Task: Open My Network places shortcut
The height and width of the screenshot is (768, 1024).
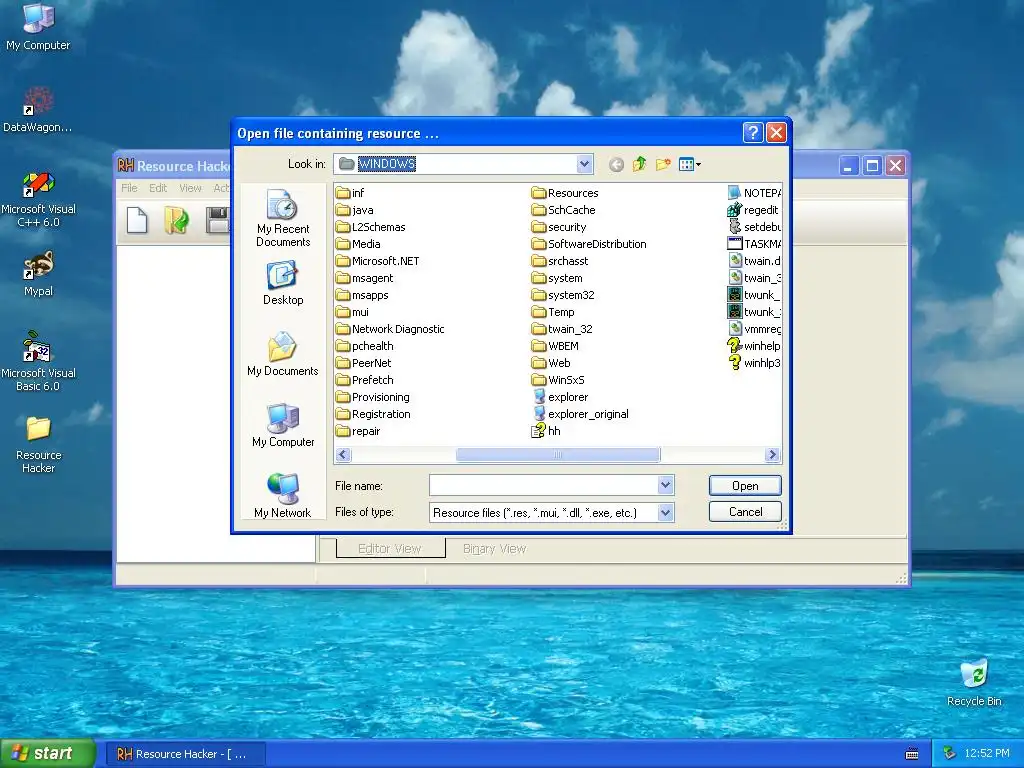Action: [283, 496]
